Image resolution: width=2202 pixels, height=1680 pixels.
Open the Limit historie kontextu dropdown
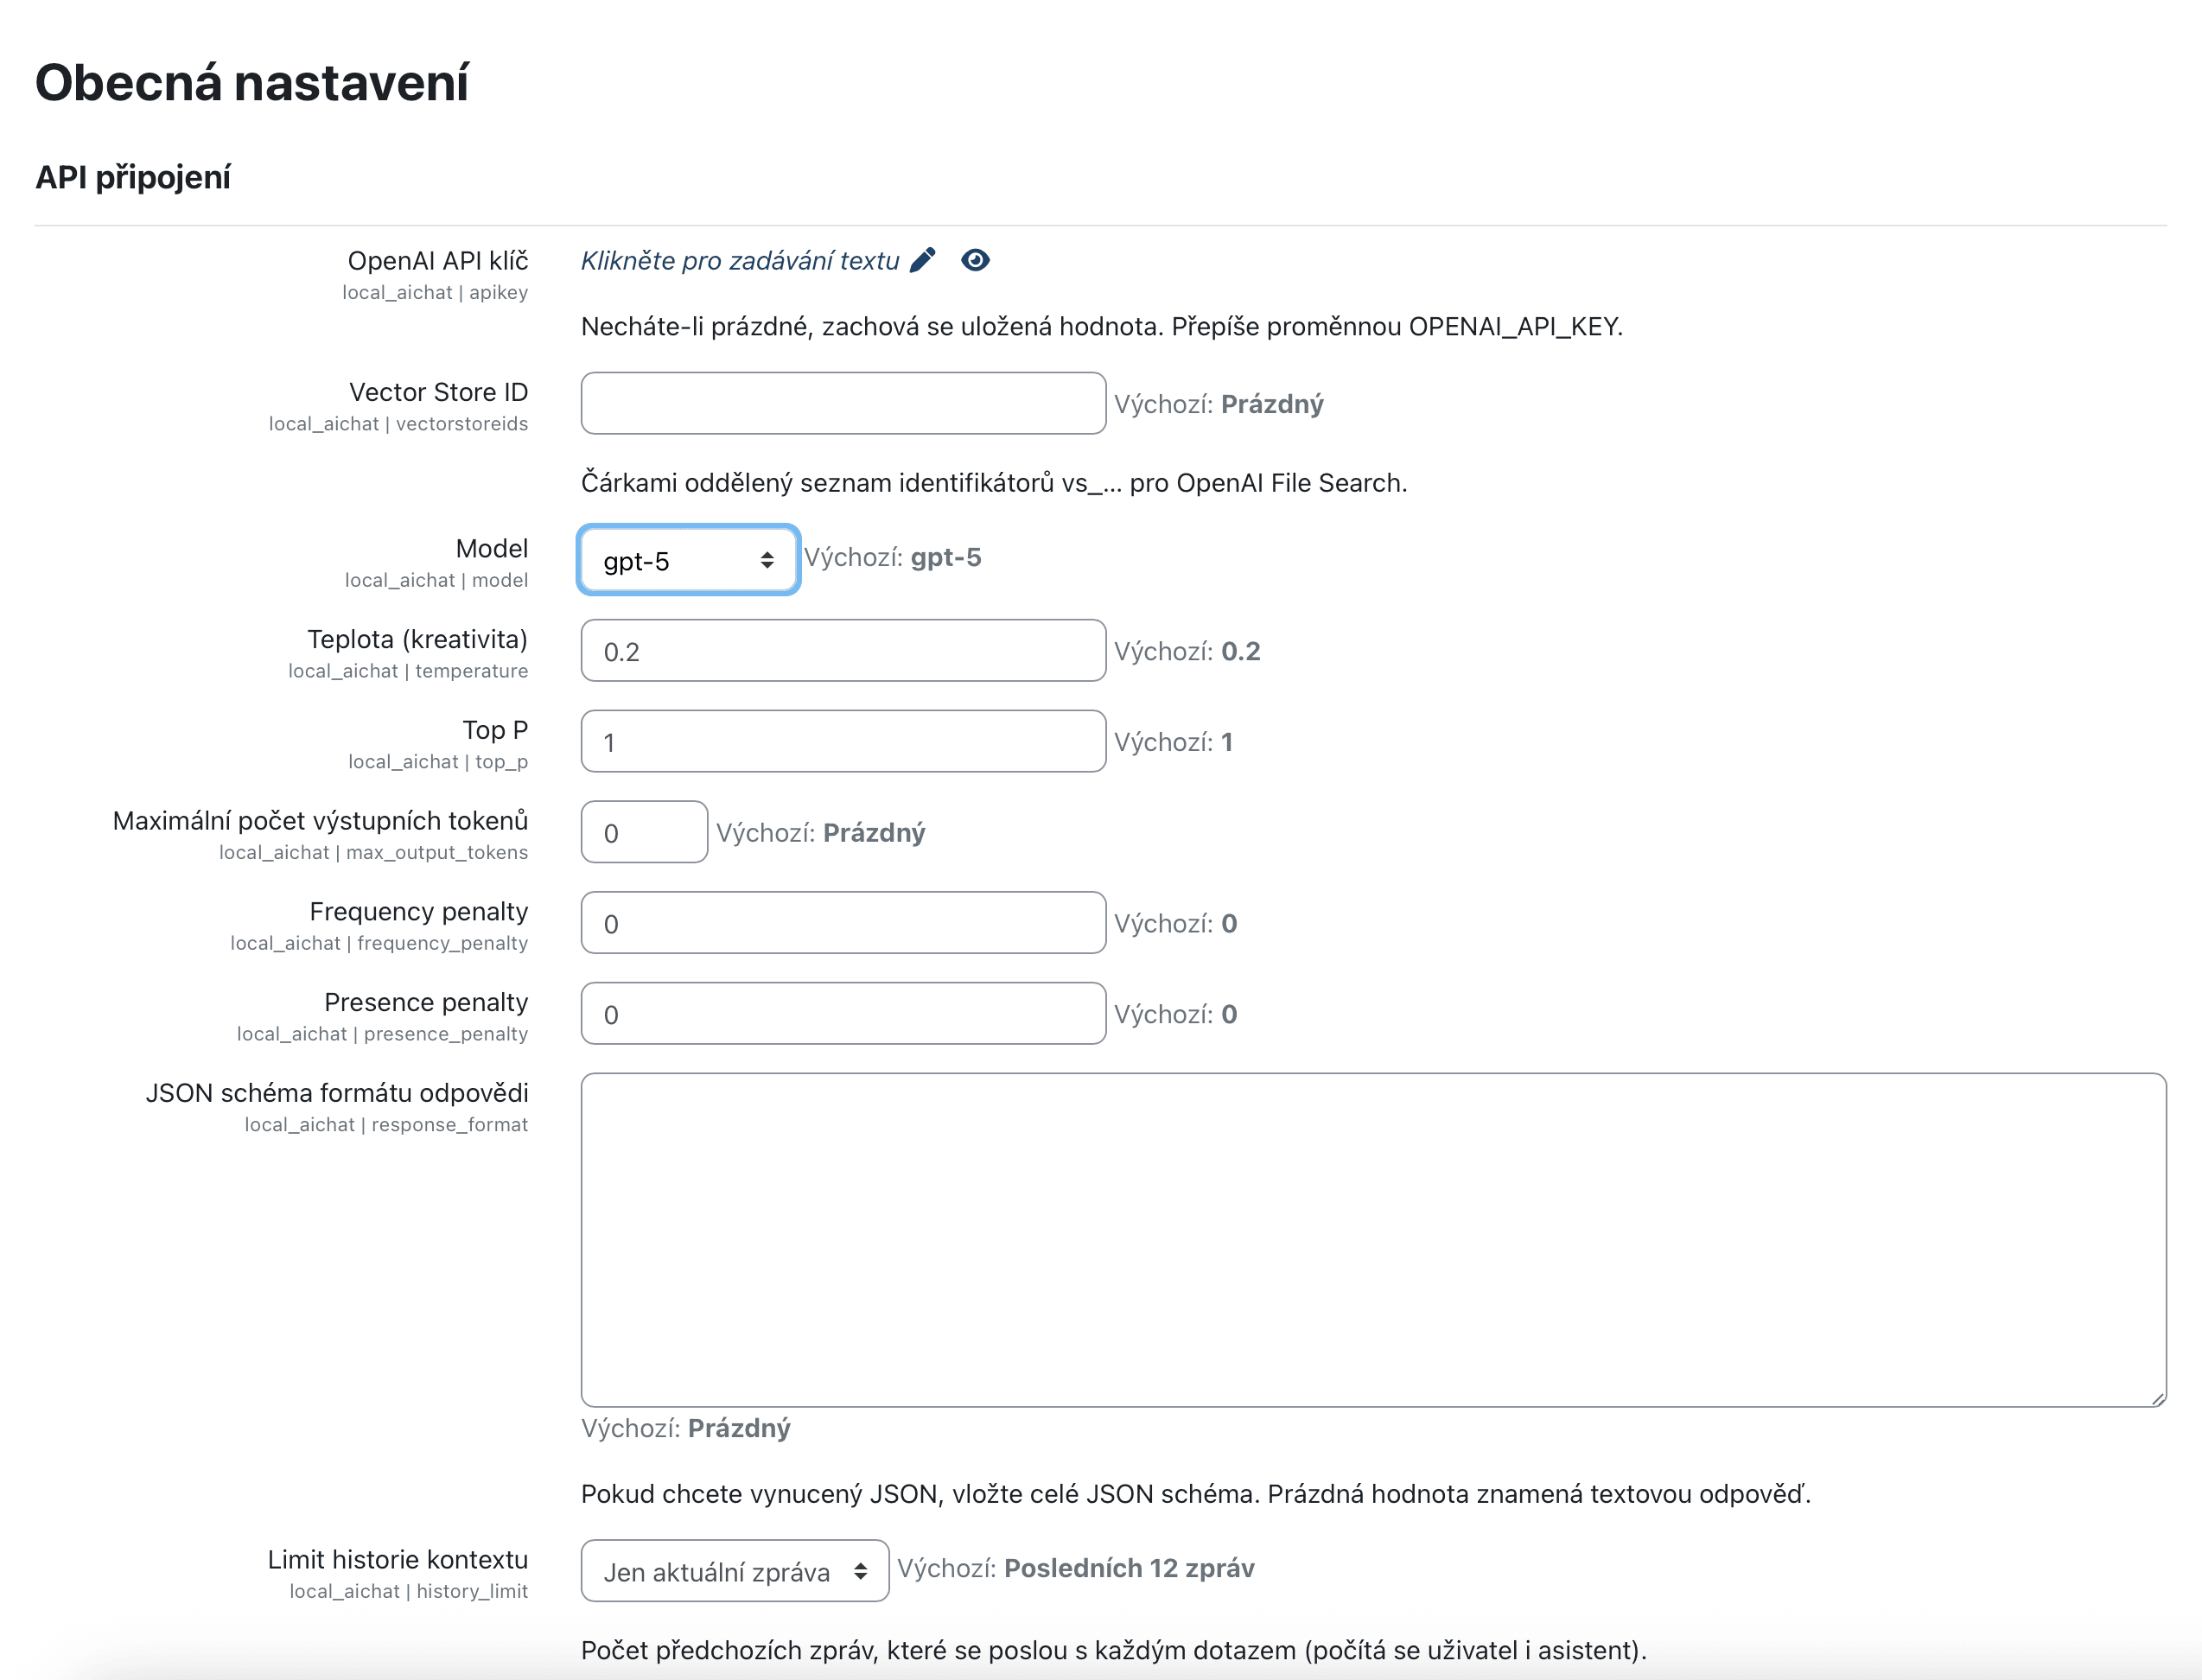coord(734,1571)
